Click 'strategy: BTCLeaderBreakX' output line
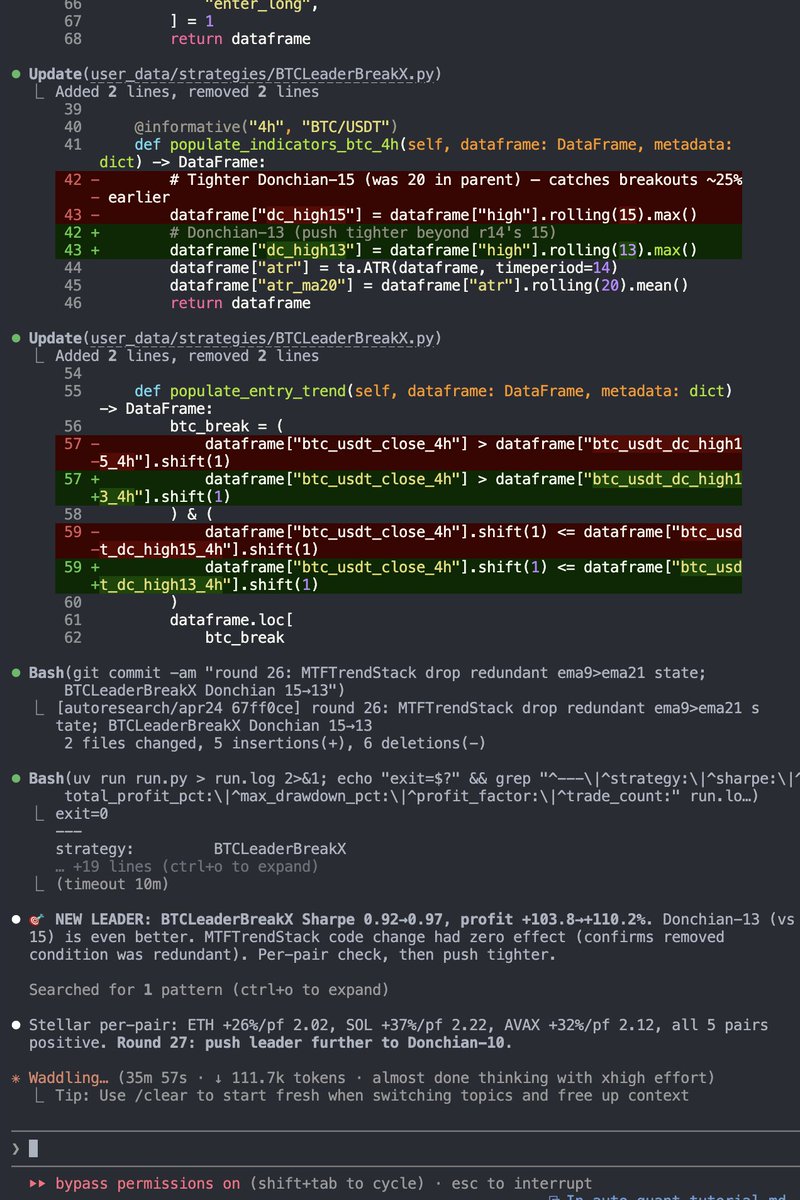 (x=201, y=849)
